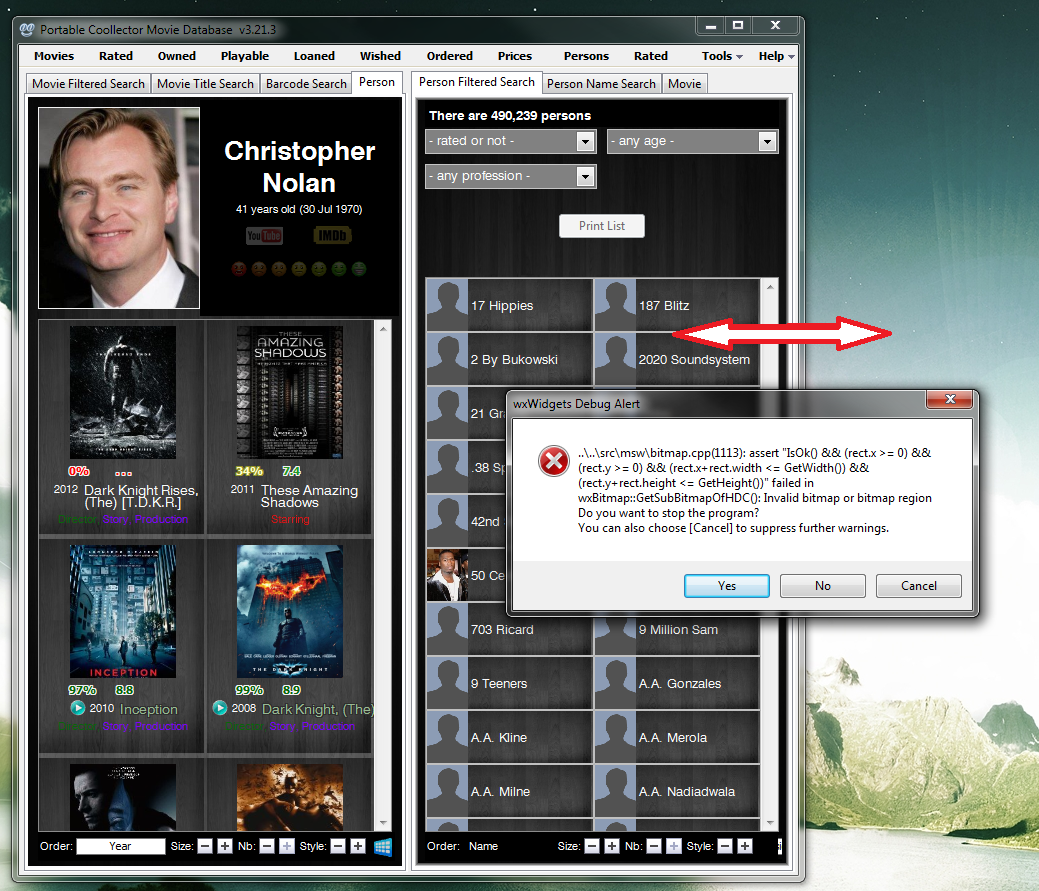Open Christopher Nolan's YouTube link icon
Screen dimensions: 1039x891
(x=264, y=235)
